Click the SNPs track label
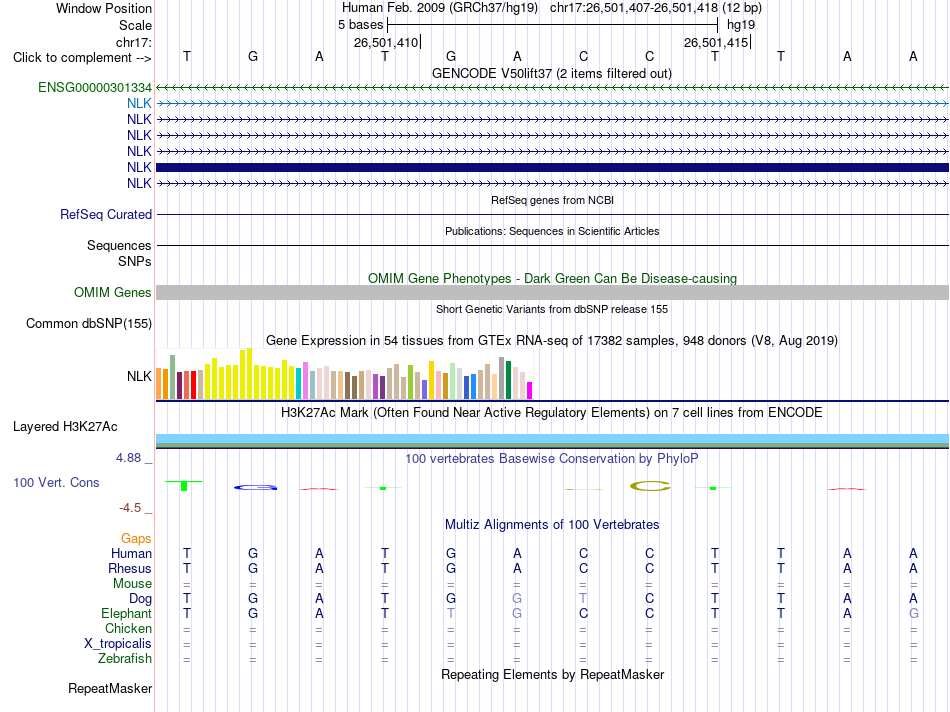Screen dimensions: 950x712 [x=135, y=261]
